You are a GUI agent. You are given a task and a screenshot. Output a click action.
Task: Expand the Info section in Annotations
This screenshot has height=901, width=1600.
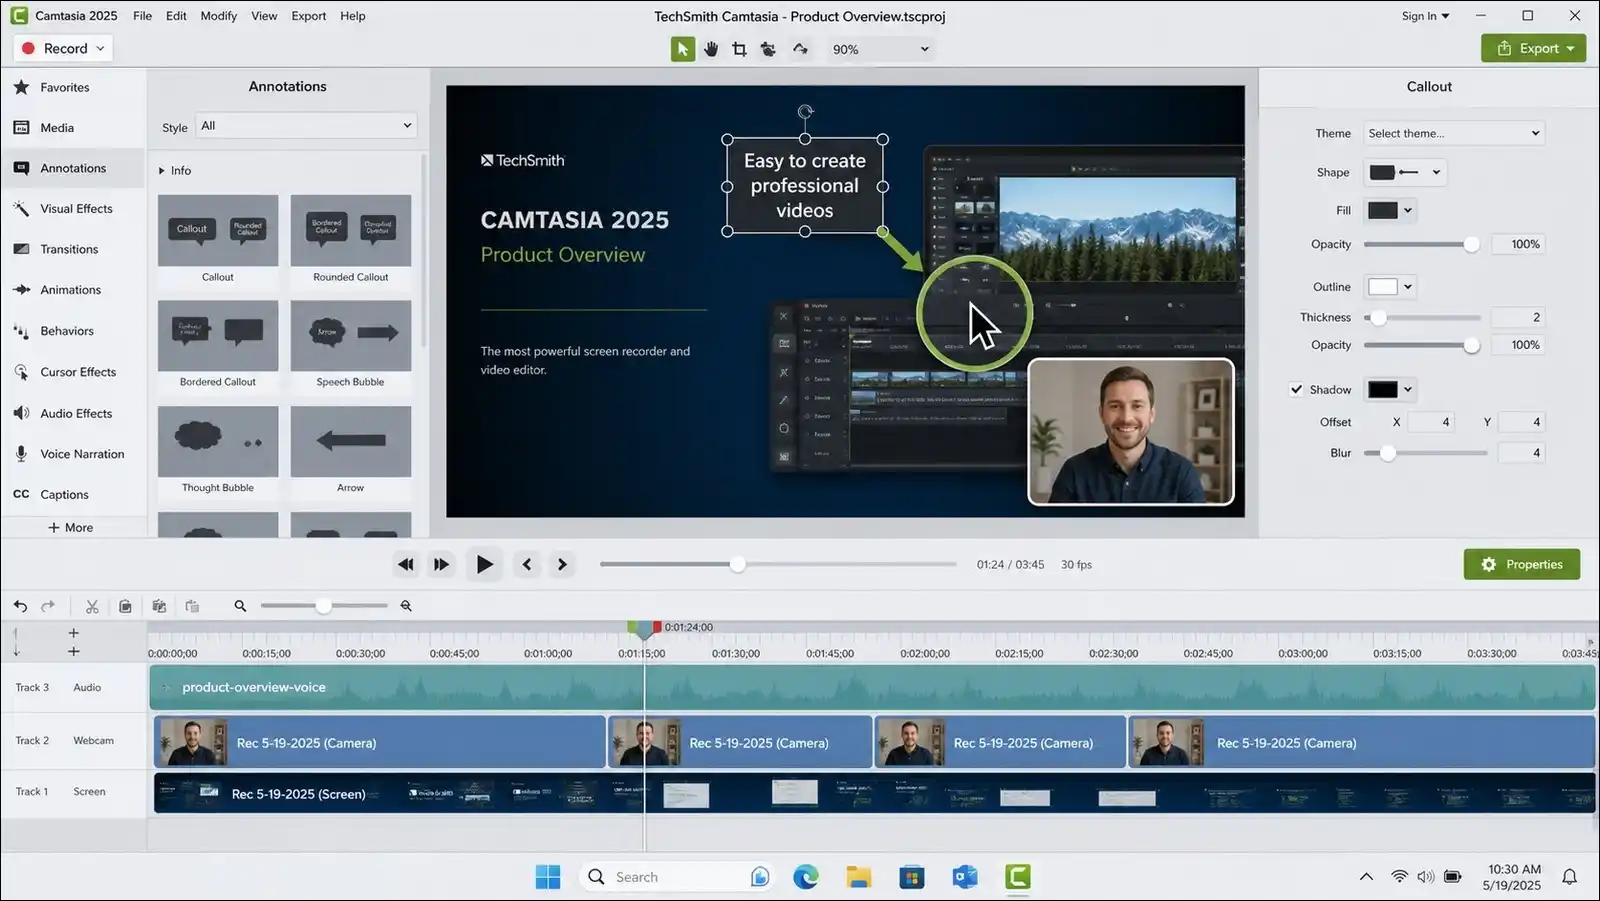(162, 171)
